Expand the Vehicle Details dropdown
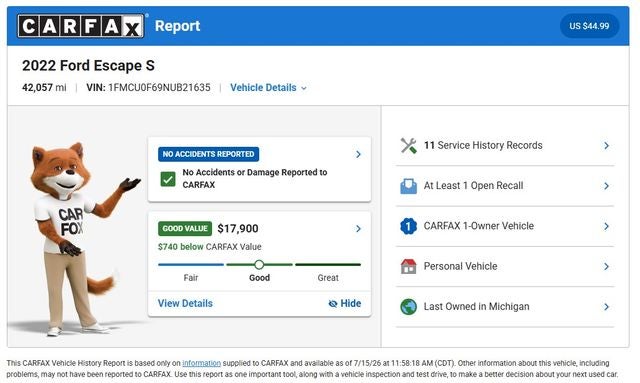Image resolution: width=640 pixels, height=383 pixels. tap(268, 88)
